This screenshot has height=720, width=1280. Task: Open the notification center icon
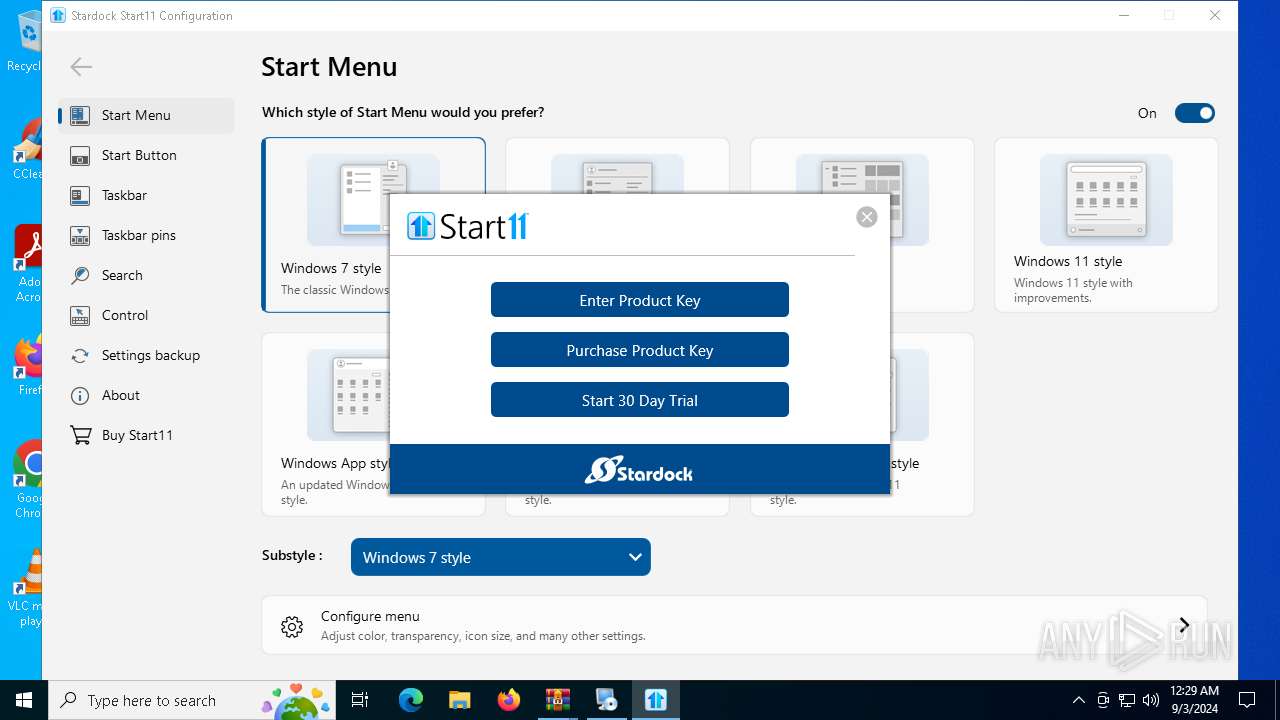tap(1247, 700)
